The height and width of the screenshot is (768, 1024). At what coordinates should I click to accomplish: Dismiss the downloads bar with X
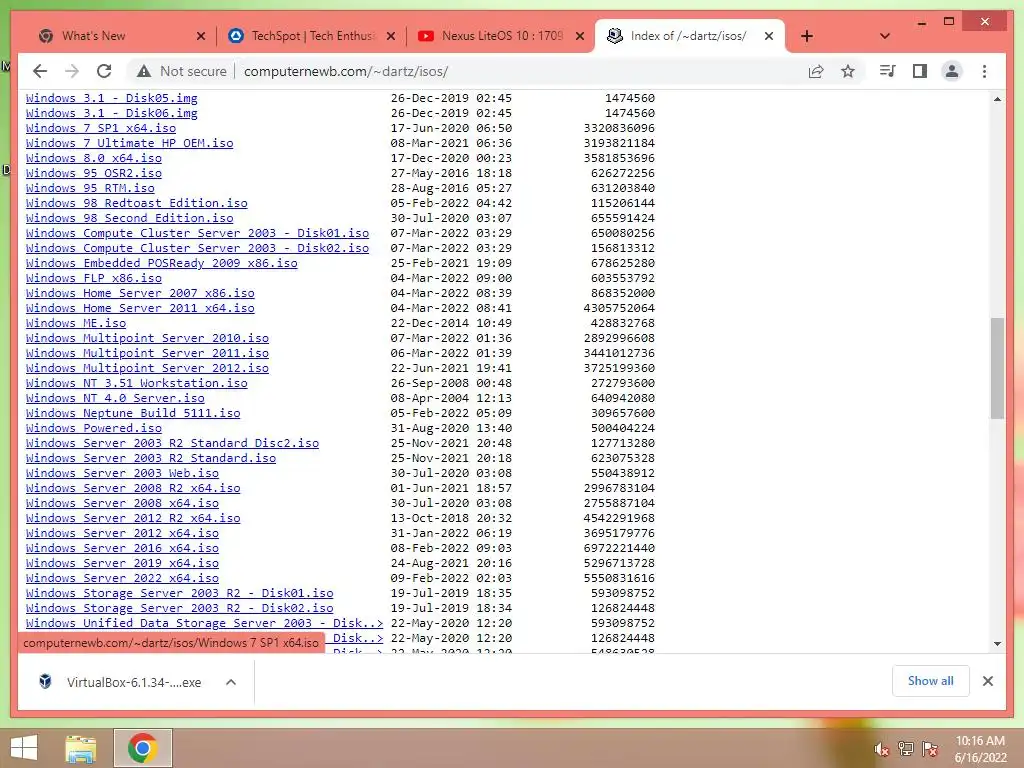987,681
